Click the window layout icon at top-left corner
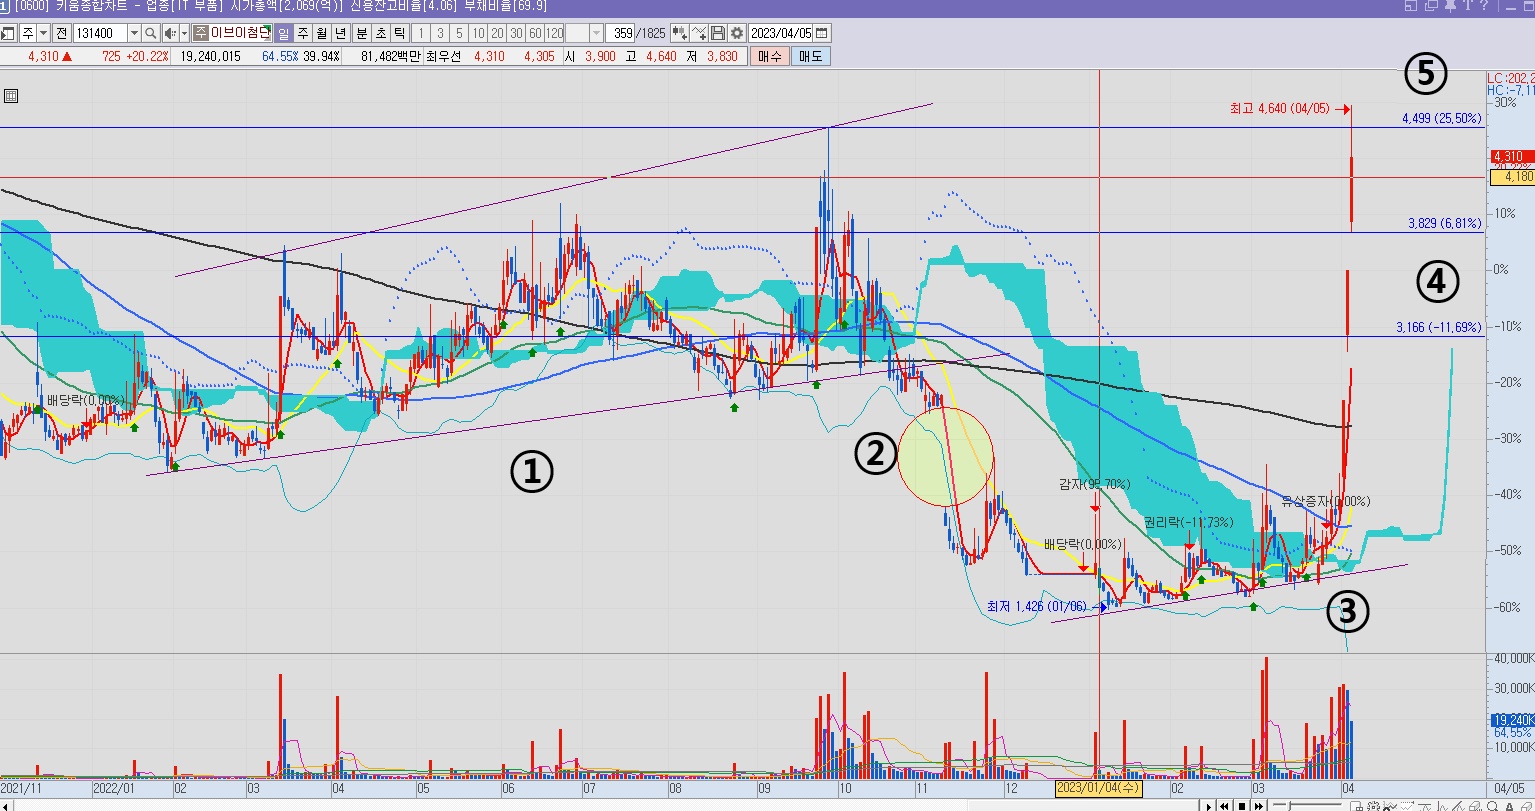This screenshot has width=1535, height=811. pos(8,33)
